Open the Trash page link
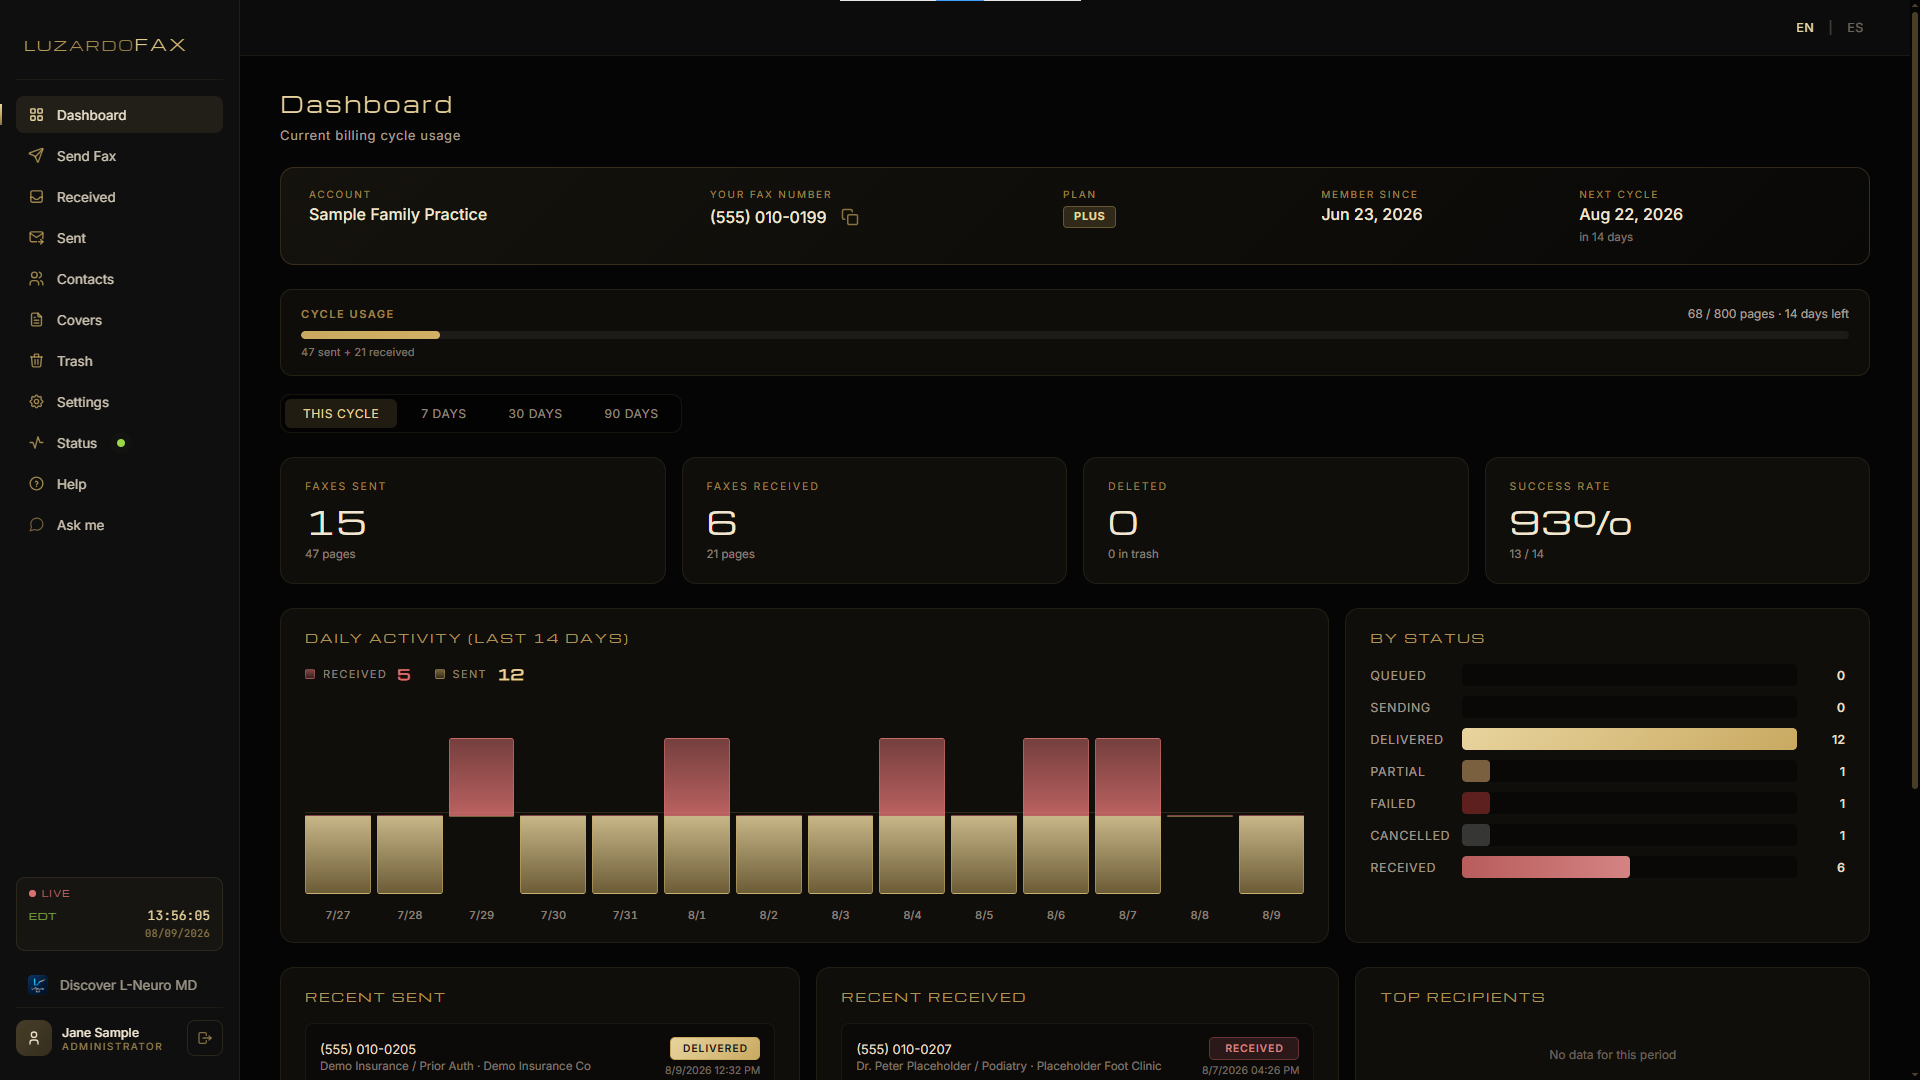 119,361
